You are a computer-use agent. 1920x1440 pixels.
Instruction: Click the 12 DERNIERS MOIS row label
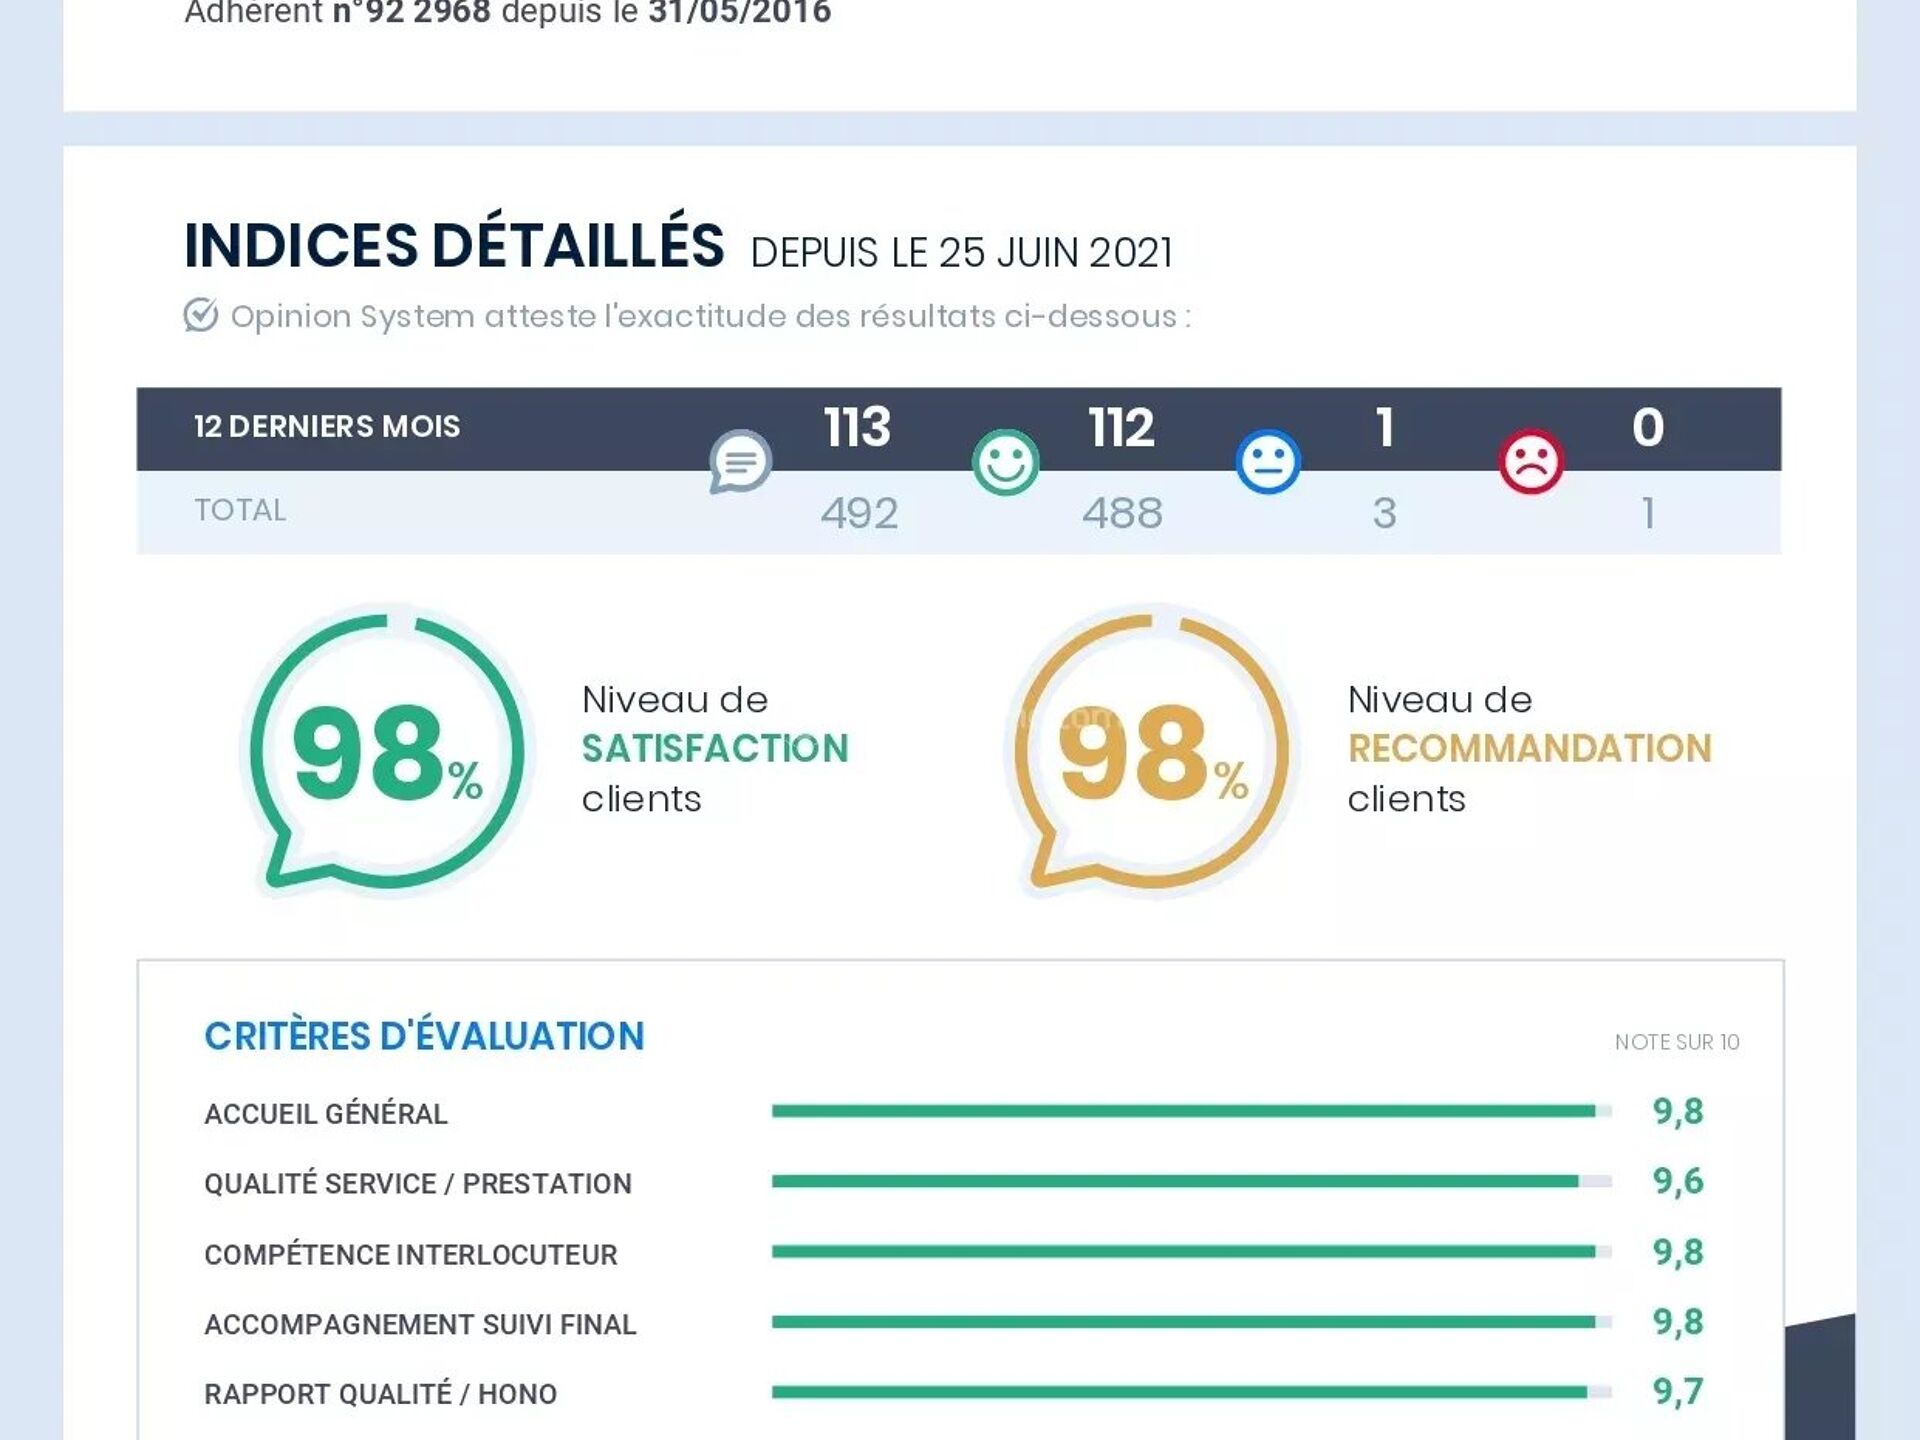(x=327, y=427)
